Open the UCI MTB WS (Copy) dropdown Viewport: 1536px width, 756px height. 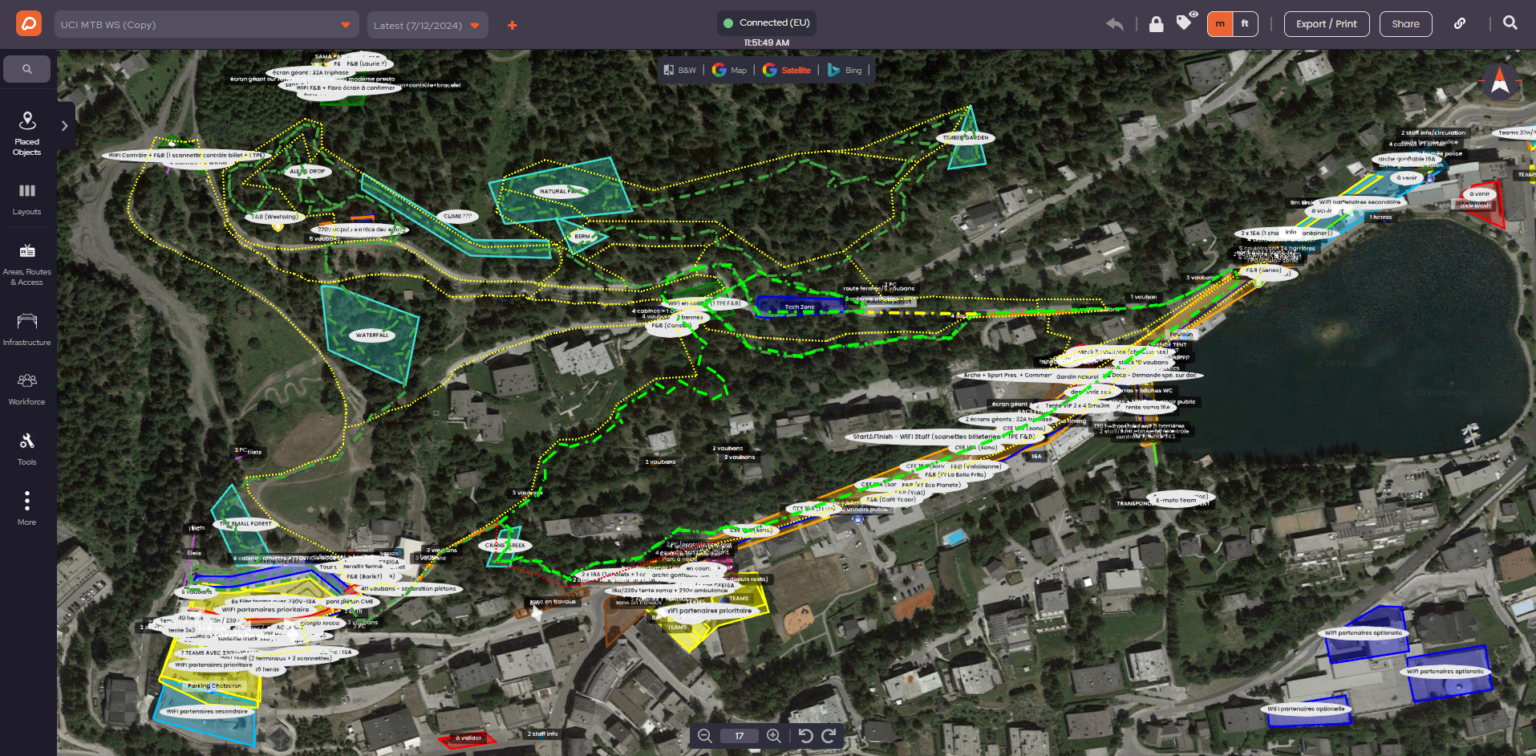click(206, 25)
